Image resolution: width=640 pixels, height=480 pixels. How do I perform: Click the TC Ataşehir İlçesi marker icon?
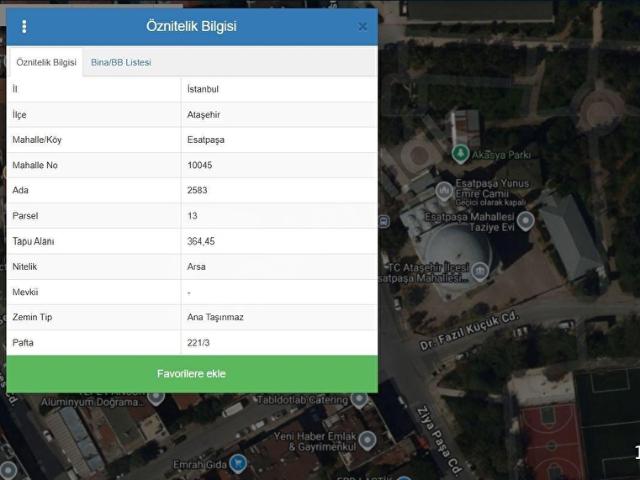480,271
